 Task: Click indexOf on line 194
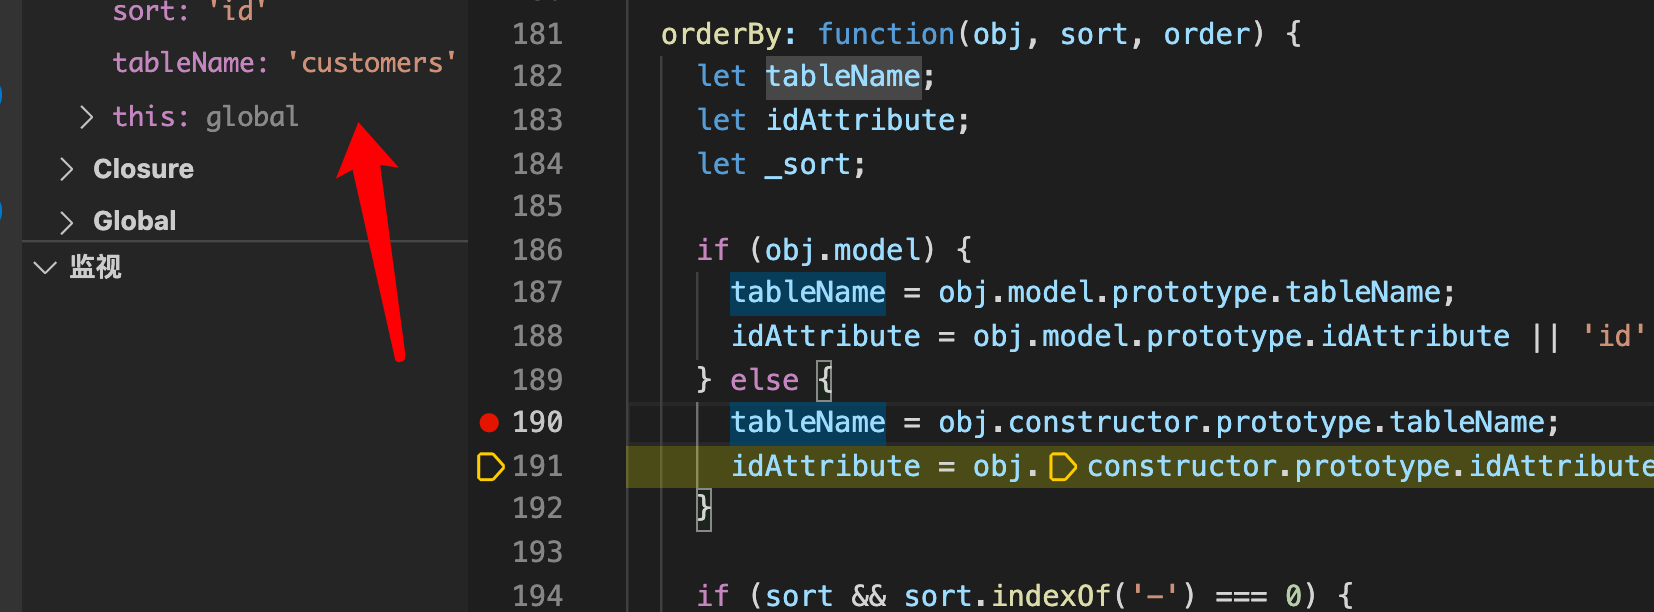pos(1051,596)
